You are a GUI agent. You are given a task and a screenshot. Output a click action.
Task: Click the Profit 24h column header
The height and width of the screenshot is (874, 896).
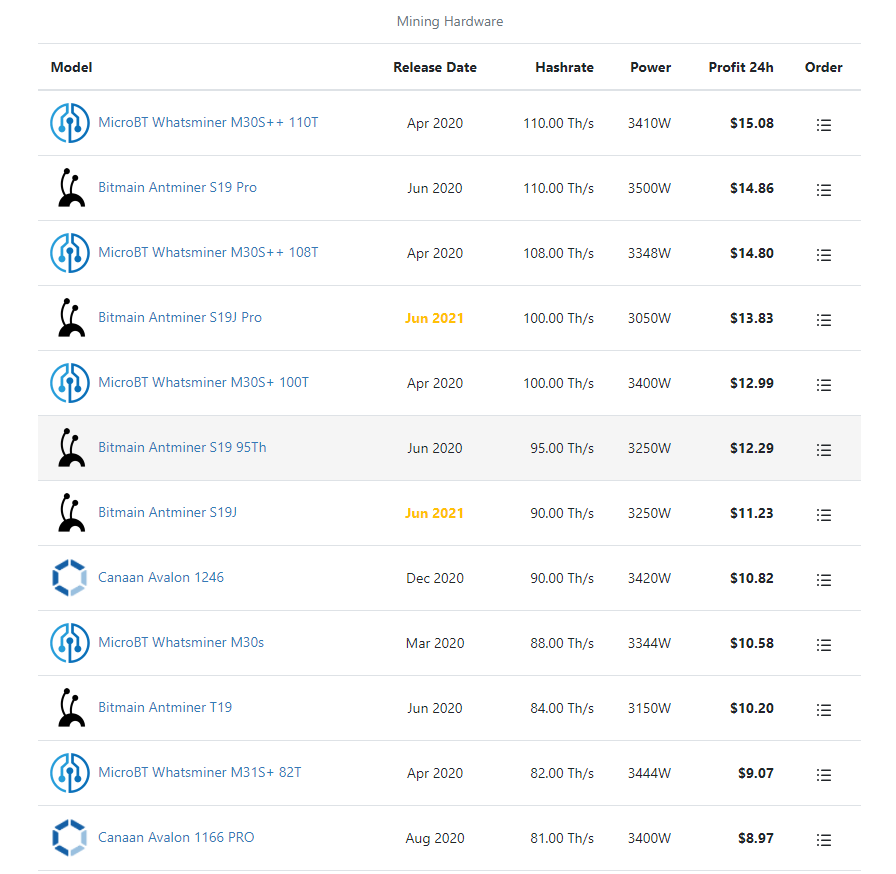point(741,67)
